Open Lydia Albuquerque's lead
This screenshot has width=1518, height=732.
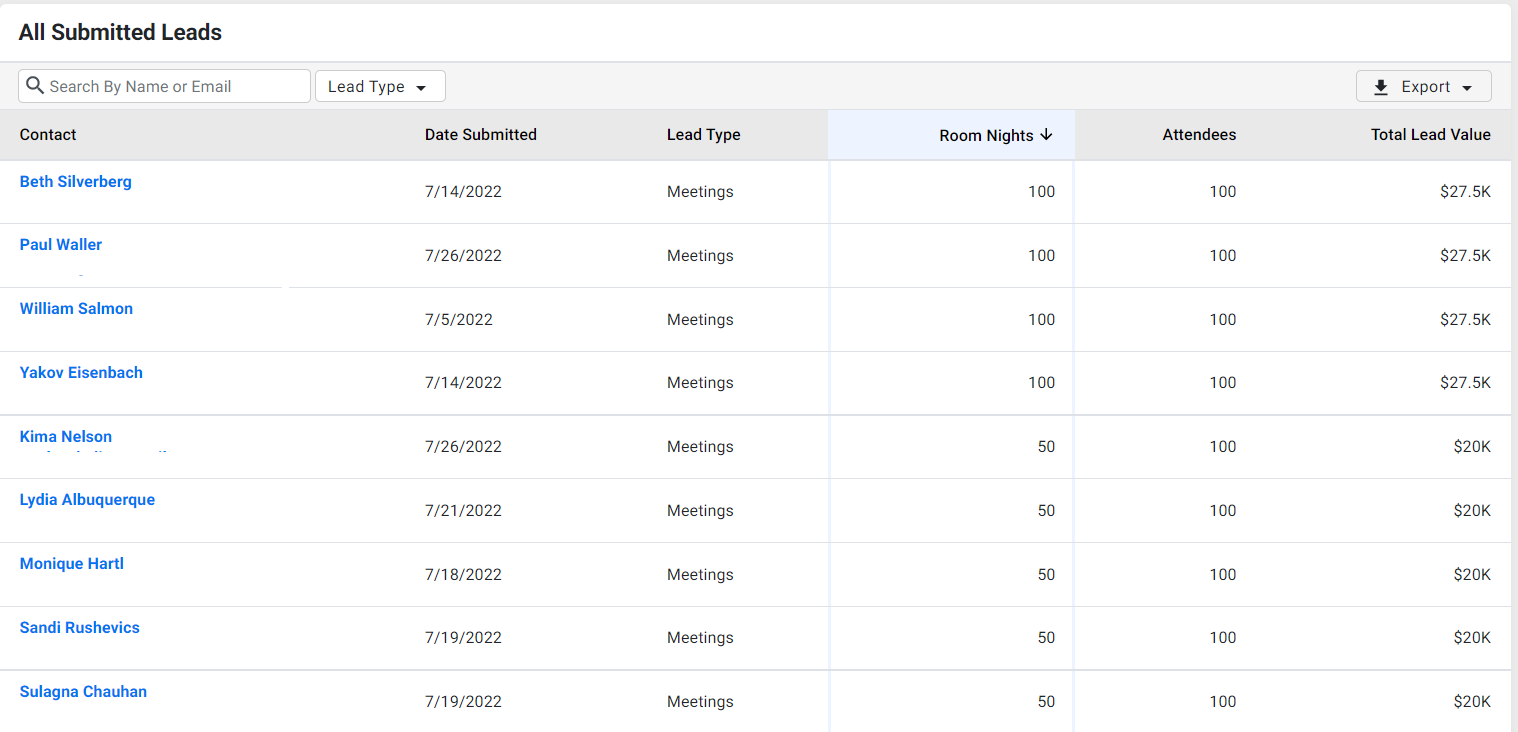click(x=87, y=500)
